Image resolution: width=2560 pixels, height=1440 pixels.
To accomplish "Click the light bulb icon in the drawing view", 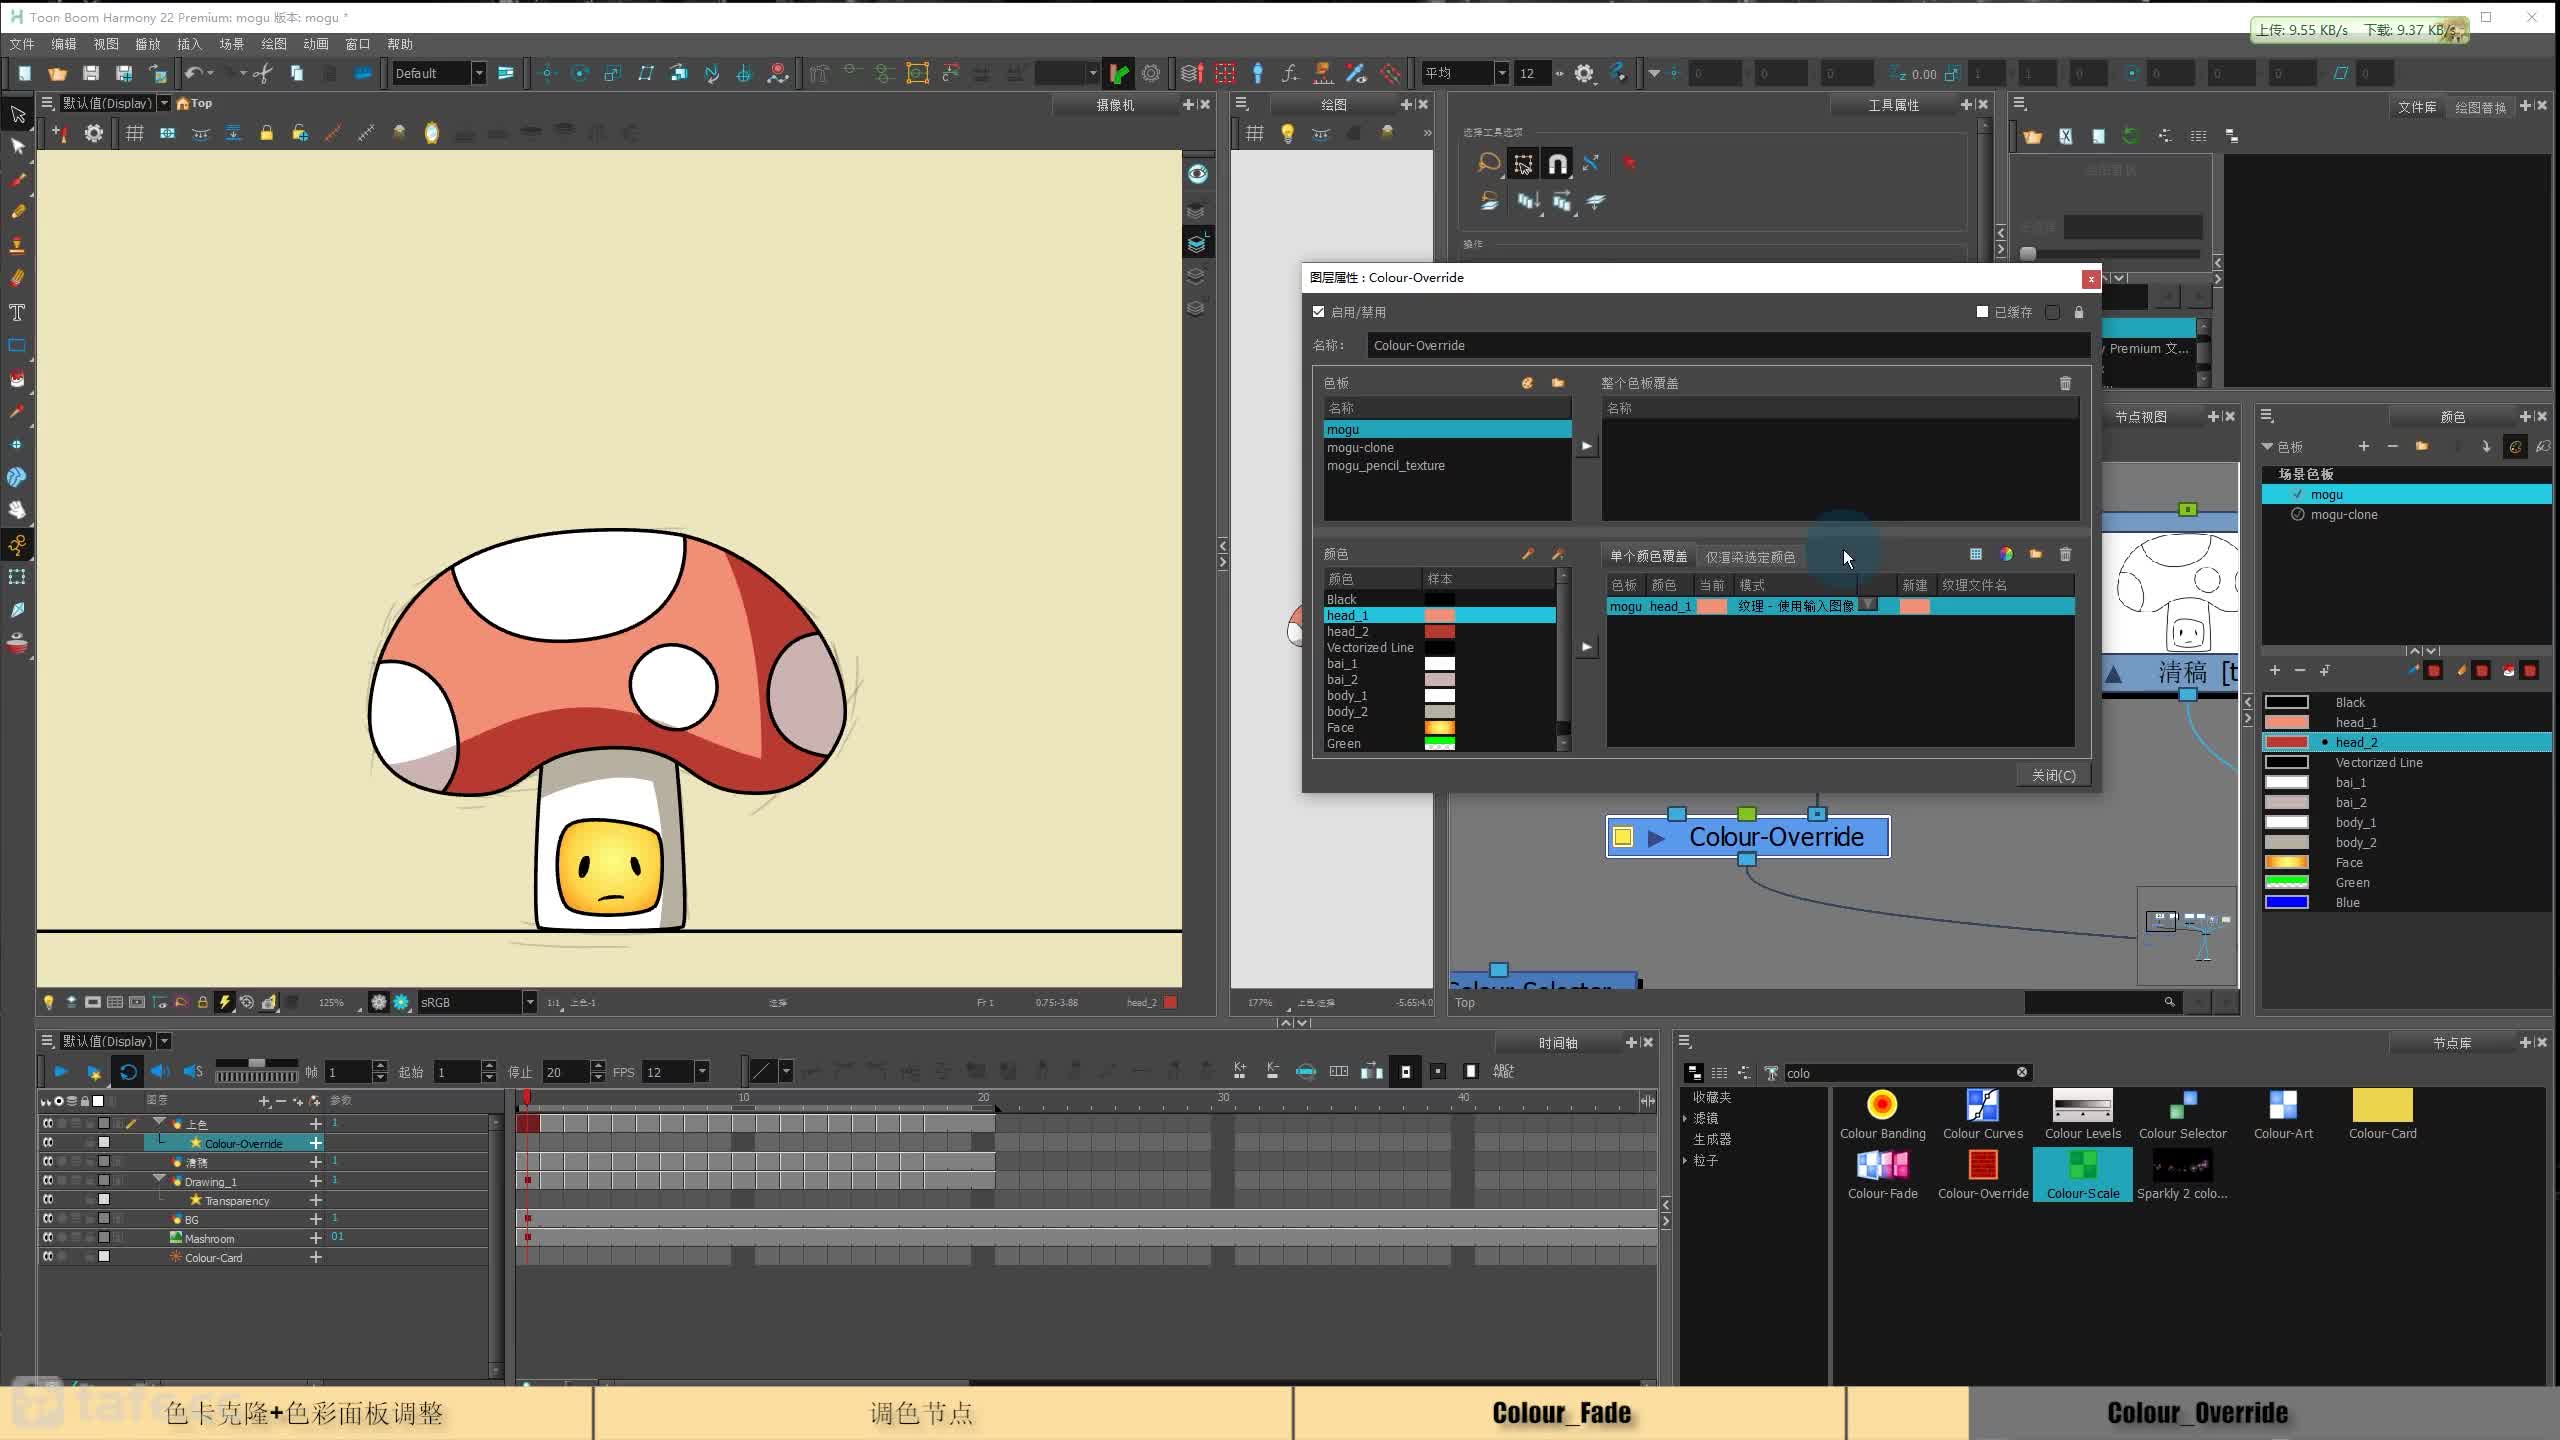I will 1287,133.
